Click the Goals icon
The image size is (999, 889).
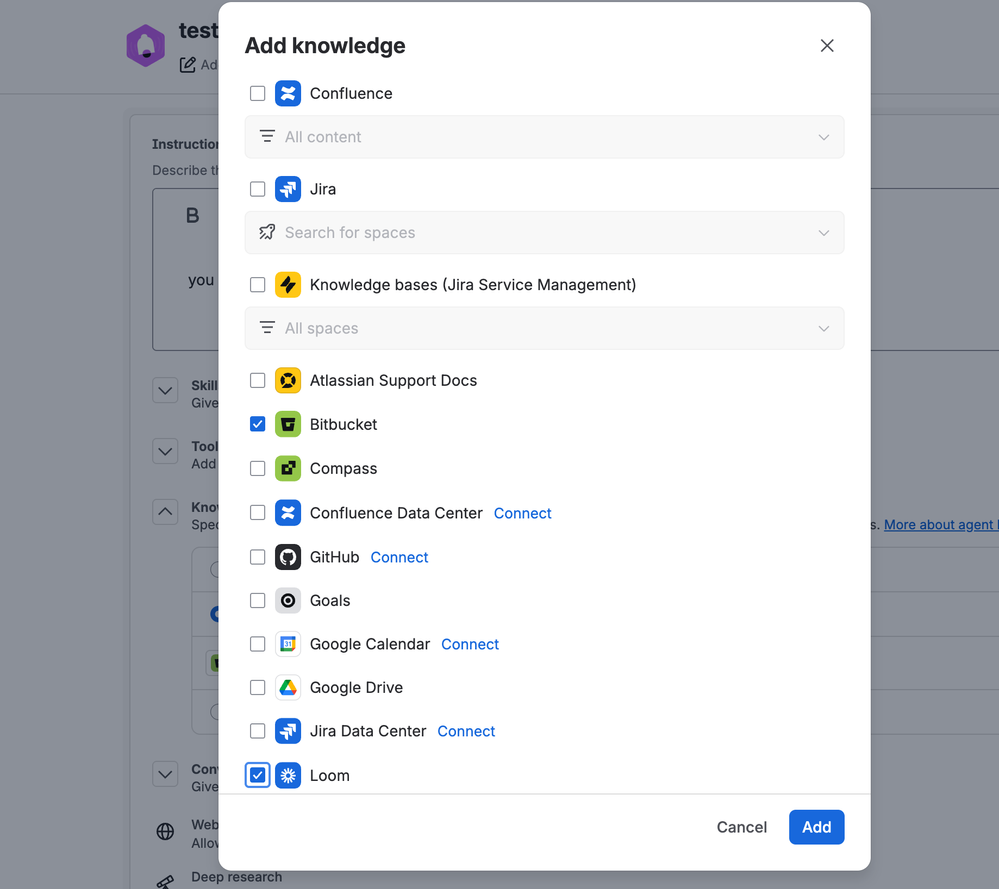[288, 600]
